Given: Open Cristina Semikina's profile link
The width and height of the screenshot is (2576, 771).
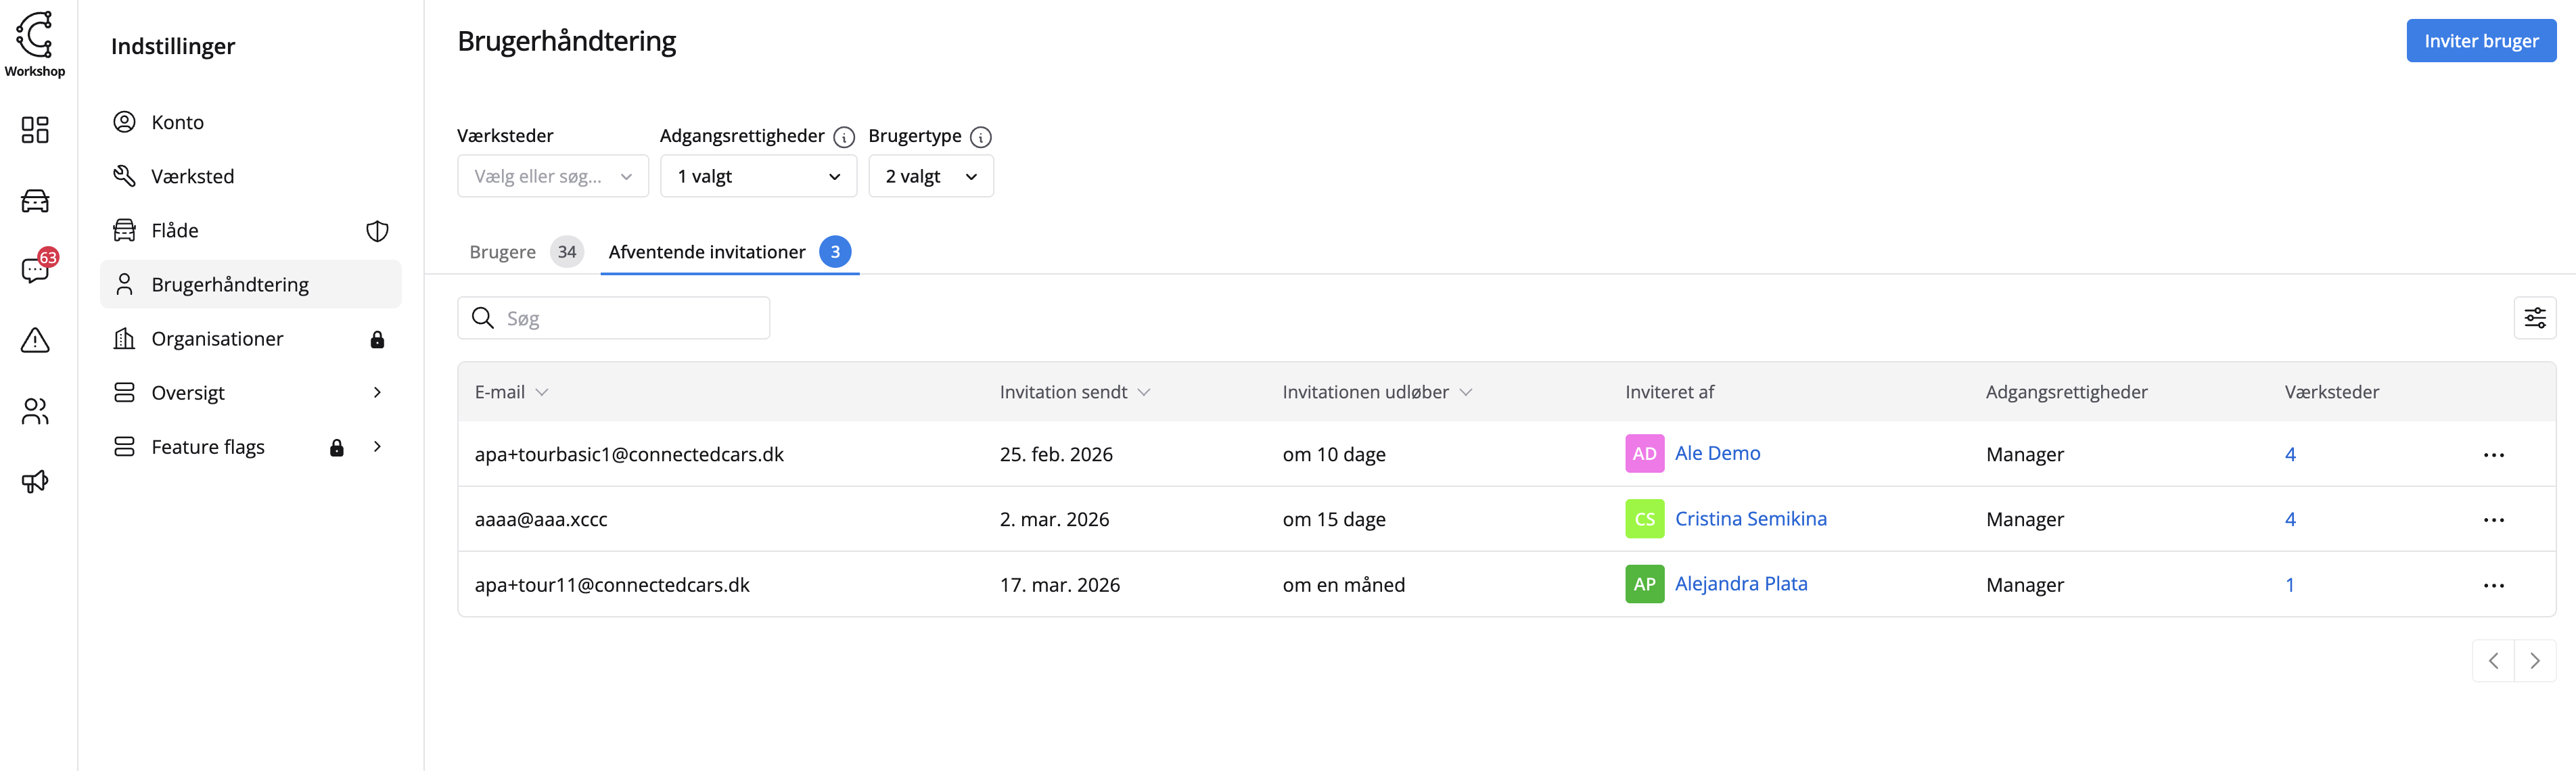Looking at the screenshot, I should 1750,519.
